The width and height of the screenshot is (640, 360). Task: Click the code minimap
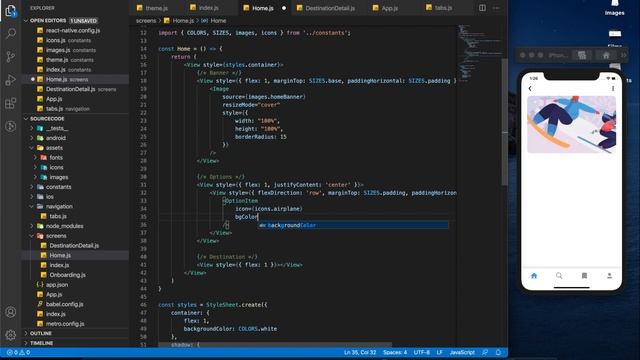[478, 53]
